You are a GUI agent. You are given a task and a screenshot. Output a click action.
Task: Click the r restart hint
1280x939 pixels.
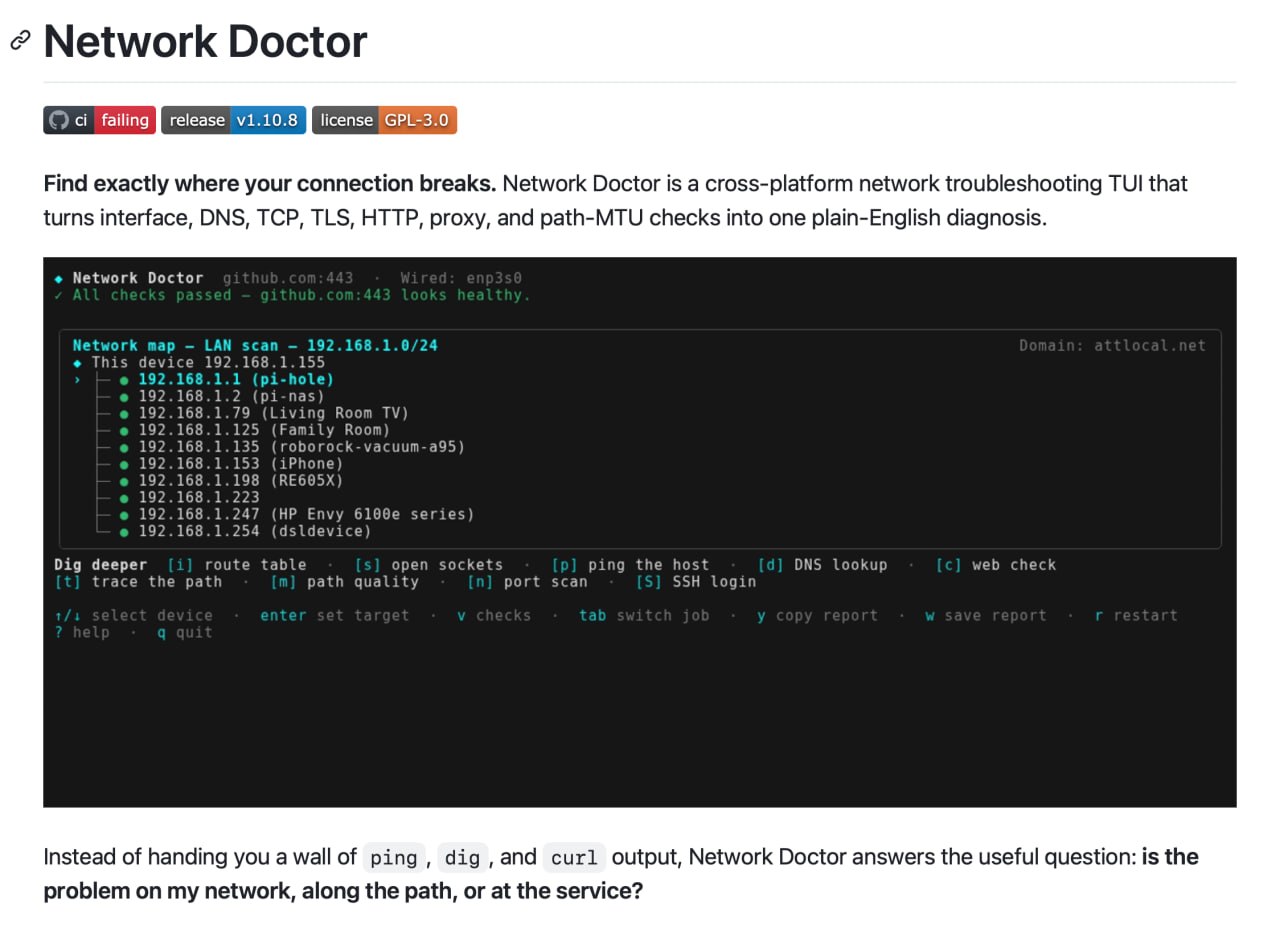point(1136,616)
